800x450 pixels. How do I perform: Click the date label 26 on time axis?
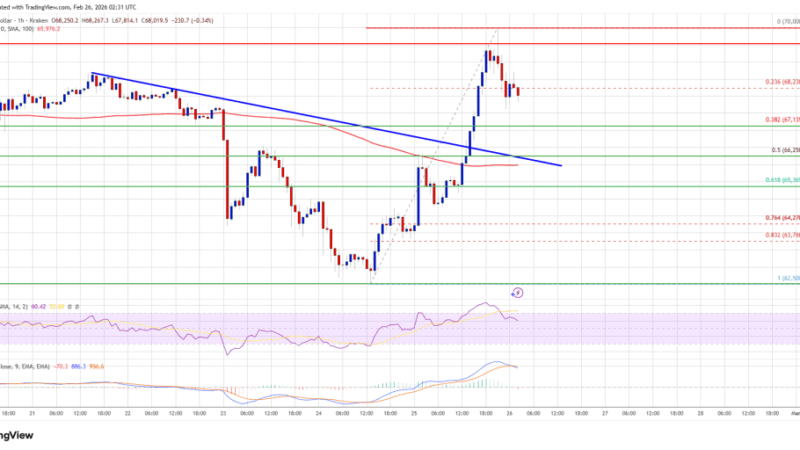(x=509, y=413)
